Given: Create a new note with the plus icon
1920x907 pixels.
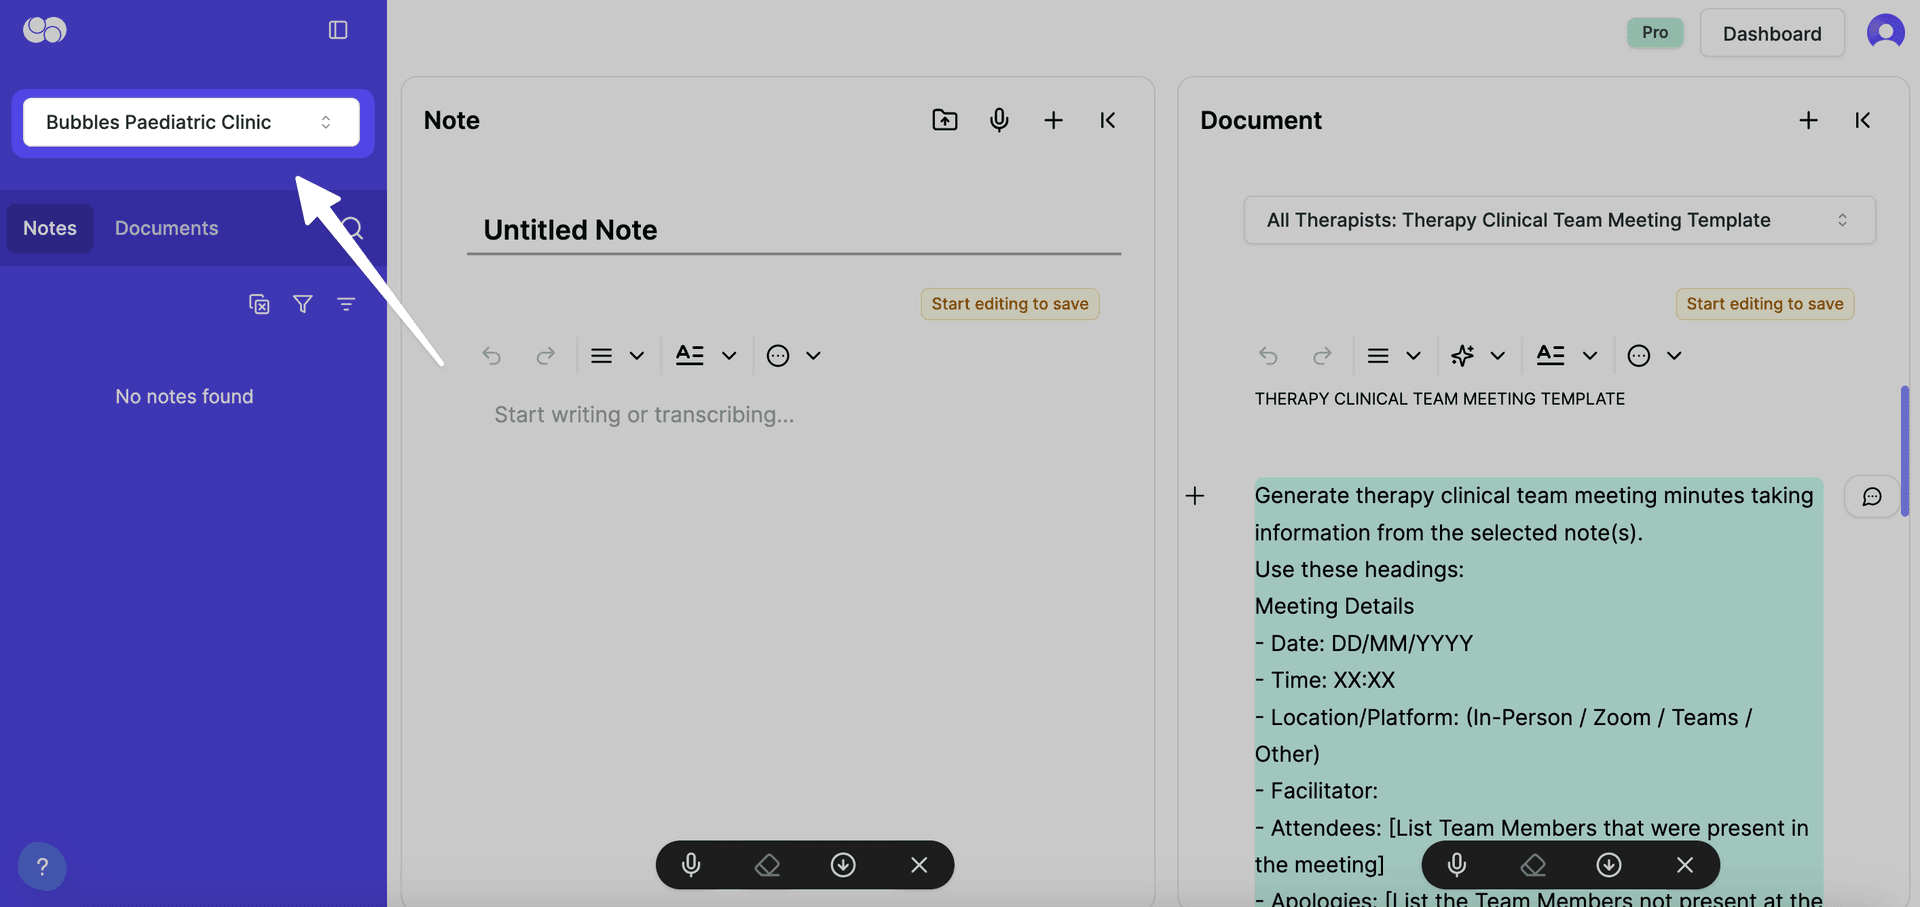Looking at the screenshot, I should pyautogui.click(x=1054, y=120).
